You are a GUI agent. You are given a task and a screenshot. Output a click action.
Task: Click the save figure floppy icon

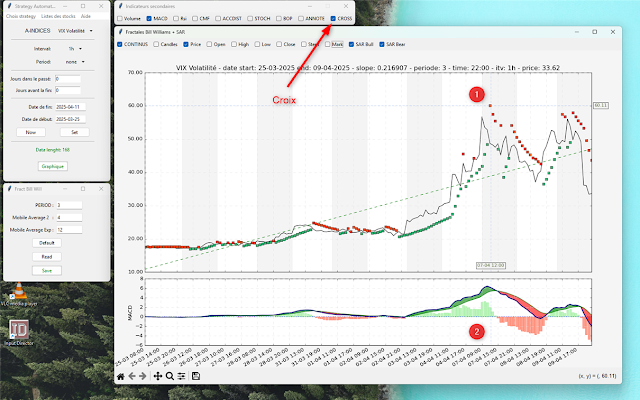coord(196,376)
